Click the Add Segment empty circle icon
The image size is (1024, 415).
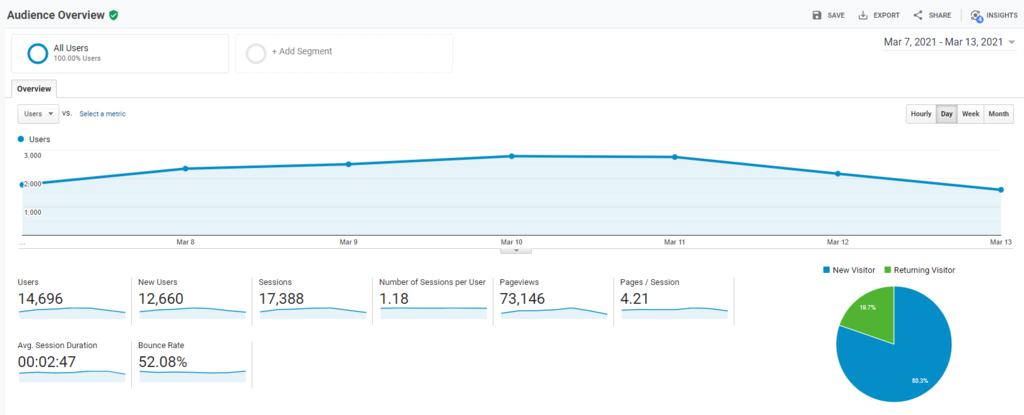tap(256, 53)
